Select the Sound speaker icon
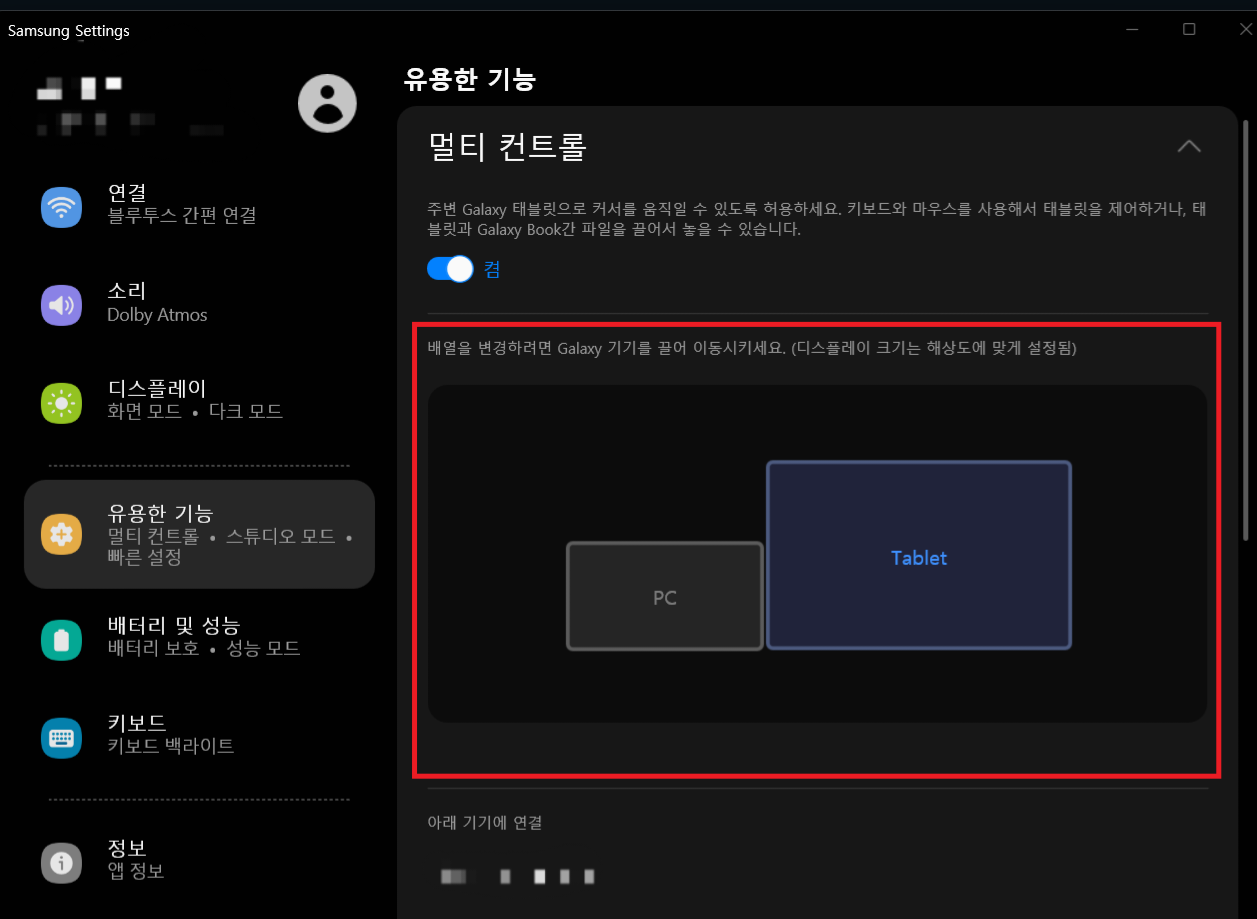Viewport: 1257px width, 919px height. coord(61,305)
